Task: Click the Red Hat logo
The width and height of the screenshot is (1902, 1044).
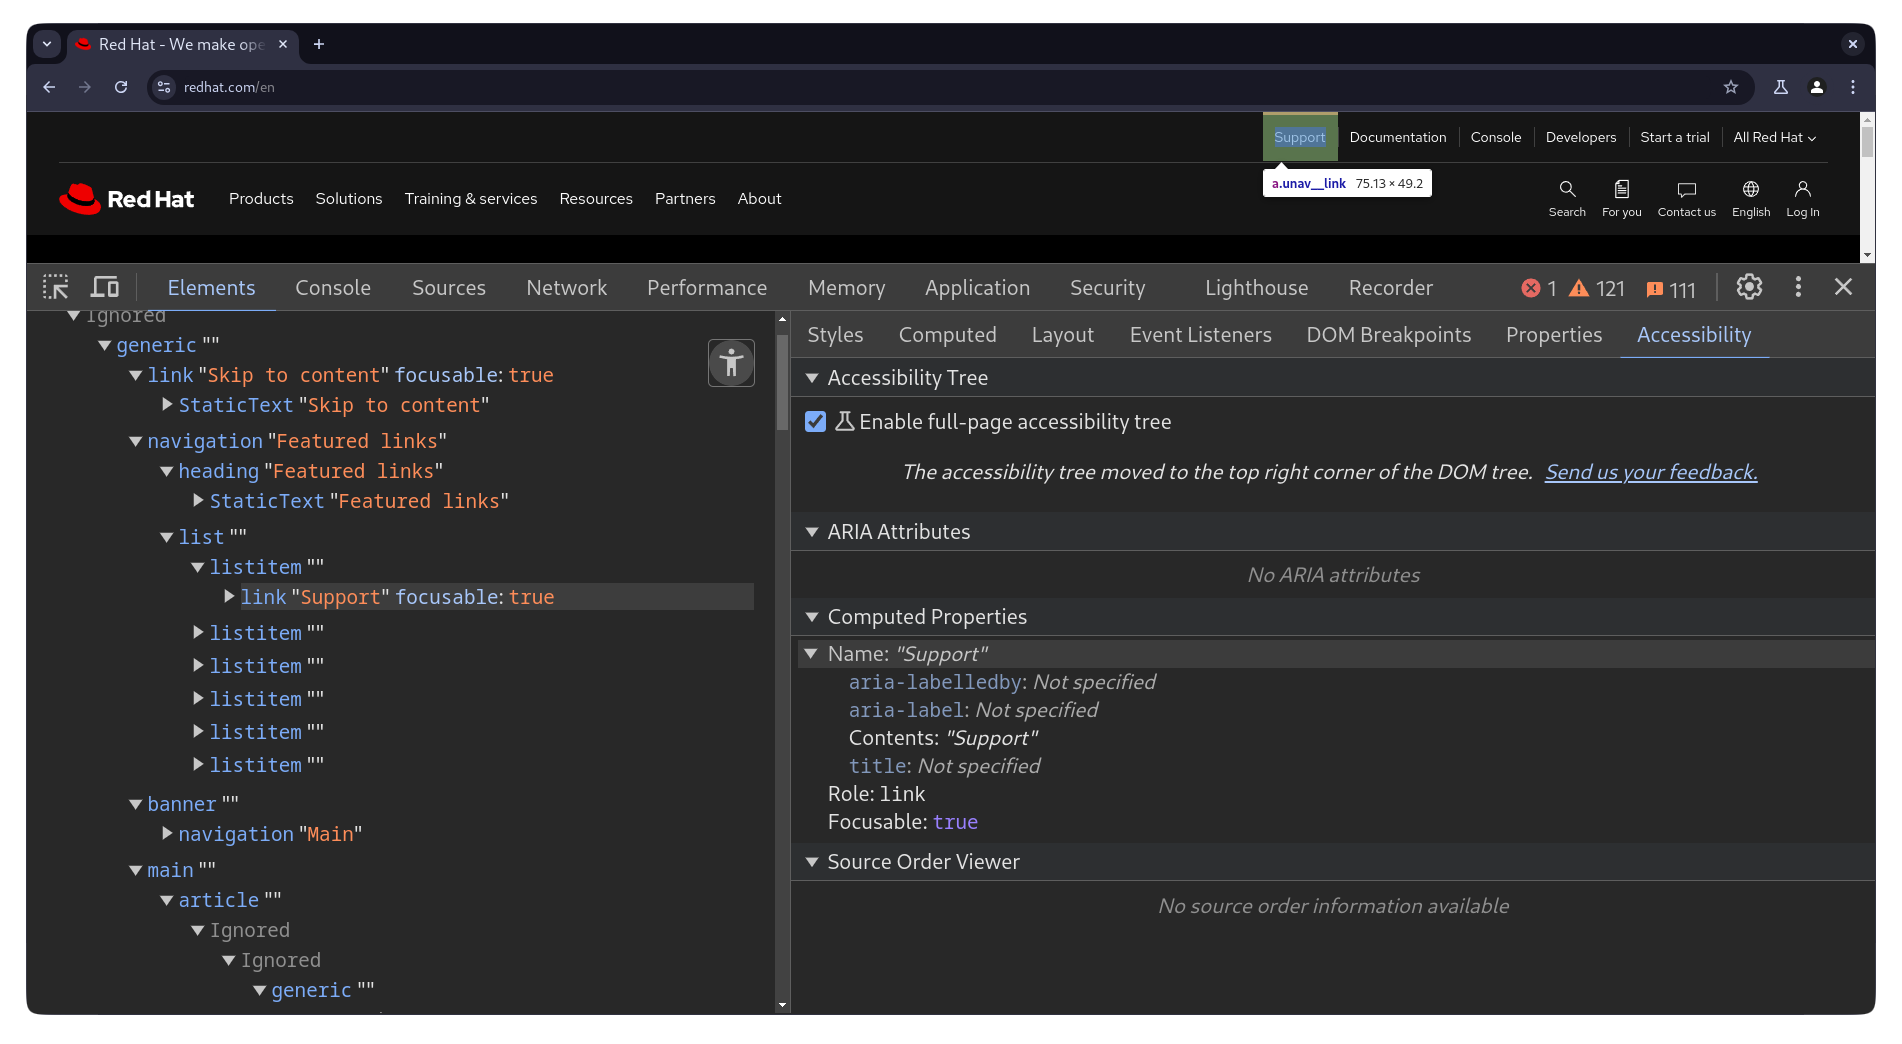Action: pos(126,198)
